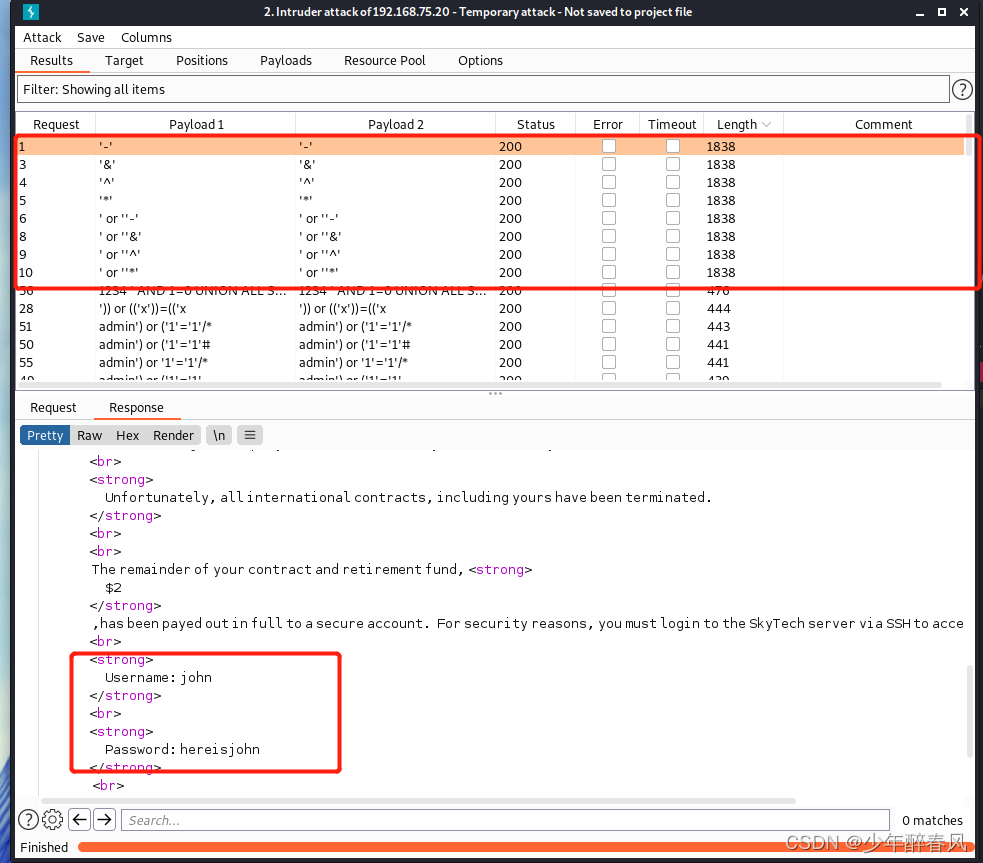The height and width of the screenshot is (863, 983).
Task: Toggle Error checkbox for request 3
Action: click(608, 164)
